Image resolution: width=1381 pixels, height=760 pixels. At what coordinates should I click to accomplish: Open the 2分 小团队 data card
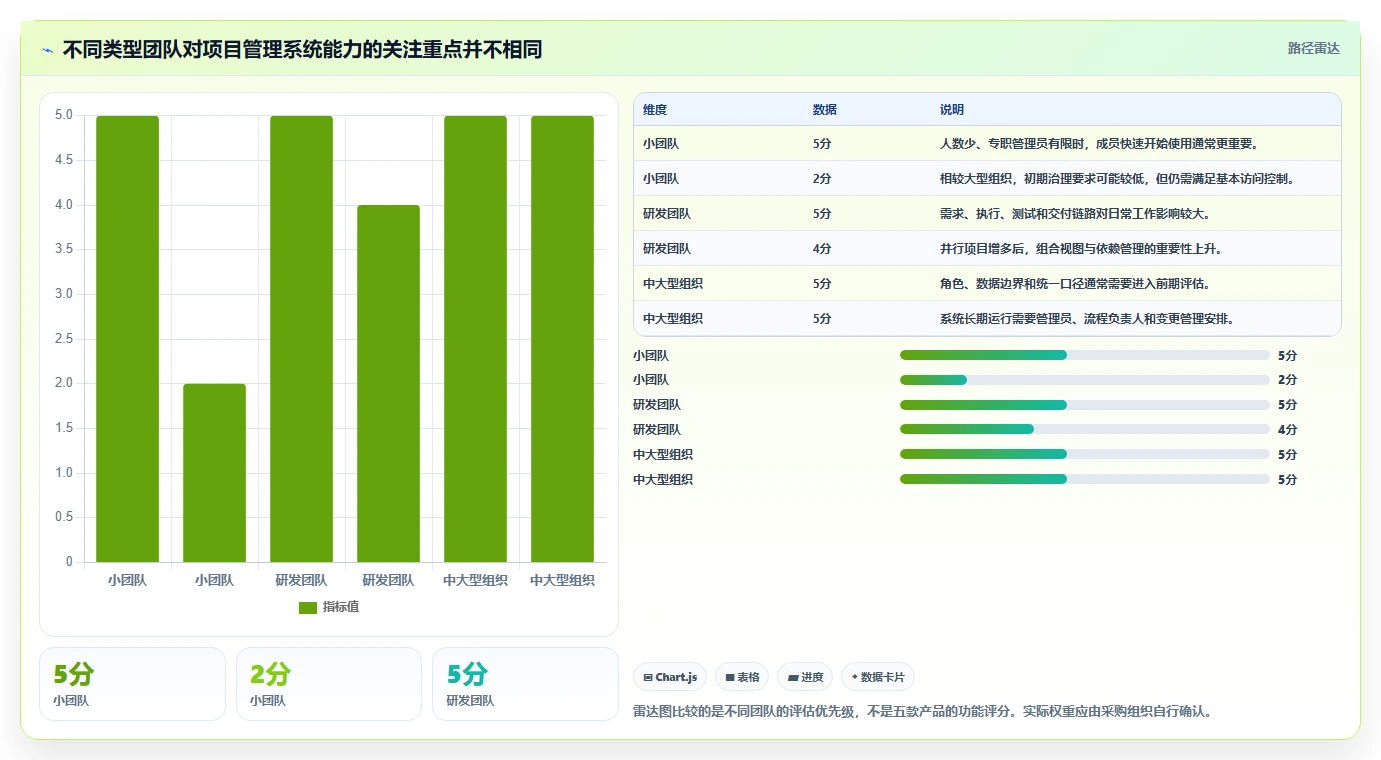click(329, 684)
